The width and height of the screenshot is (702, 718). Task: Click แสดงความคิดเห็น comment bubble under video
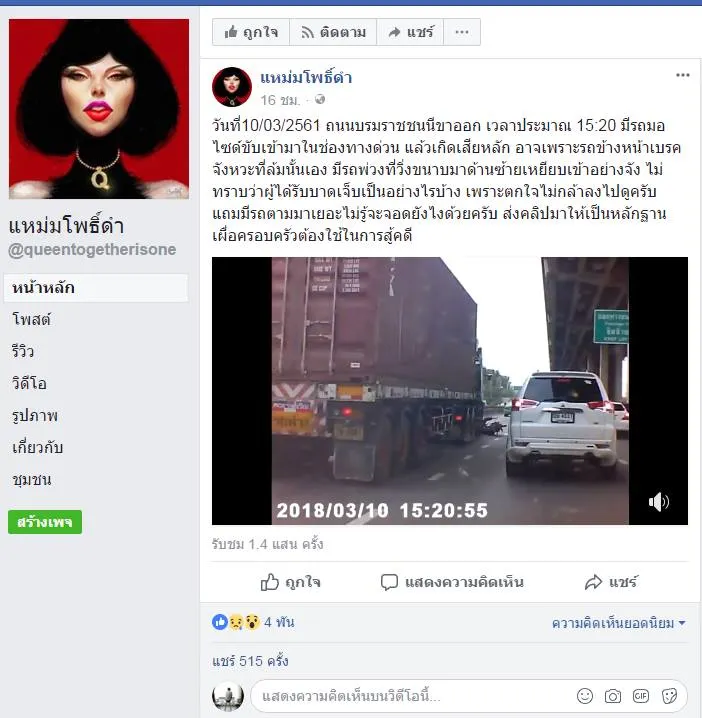(x=452, y=582)
